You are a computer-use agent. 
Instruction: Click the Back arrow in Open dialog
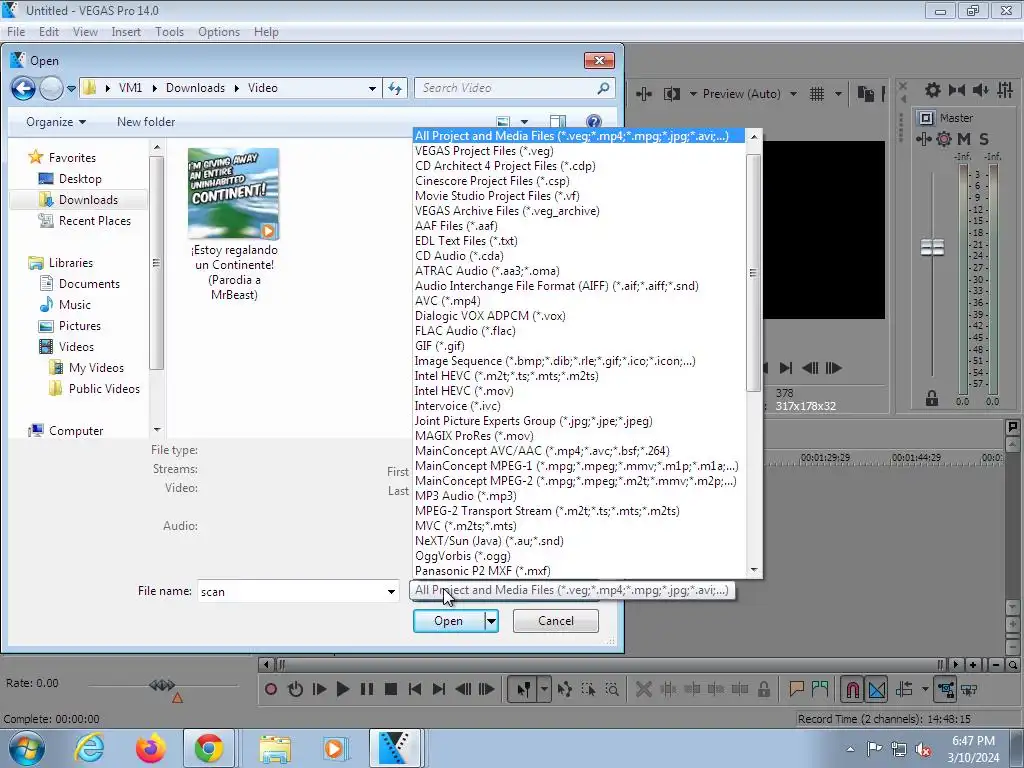coord(24,88)
